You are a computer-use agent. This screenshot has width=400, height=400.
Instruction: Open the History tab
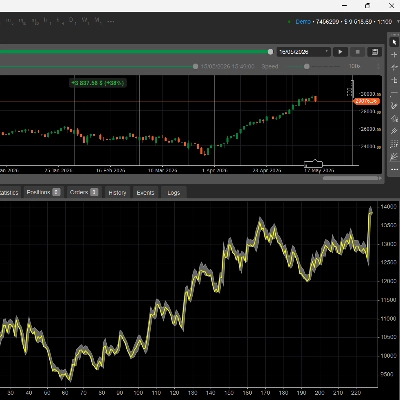click(117, 193)
